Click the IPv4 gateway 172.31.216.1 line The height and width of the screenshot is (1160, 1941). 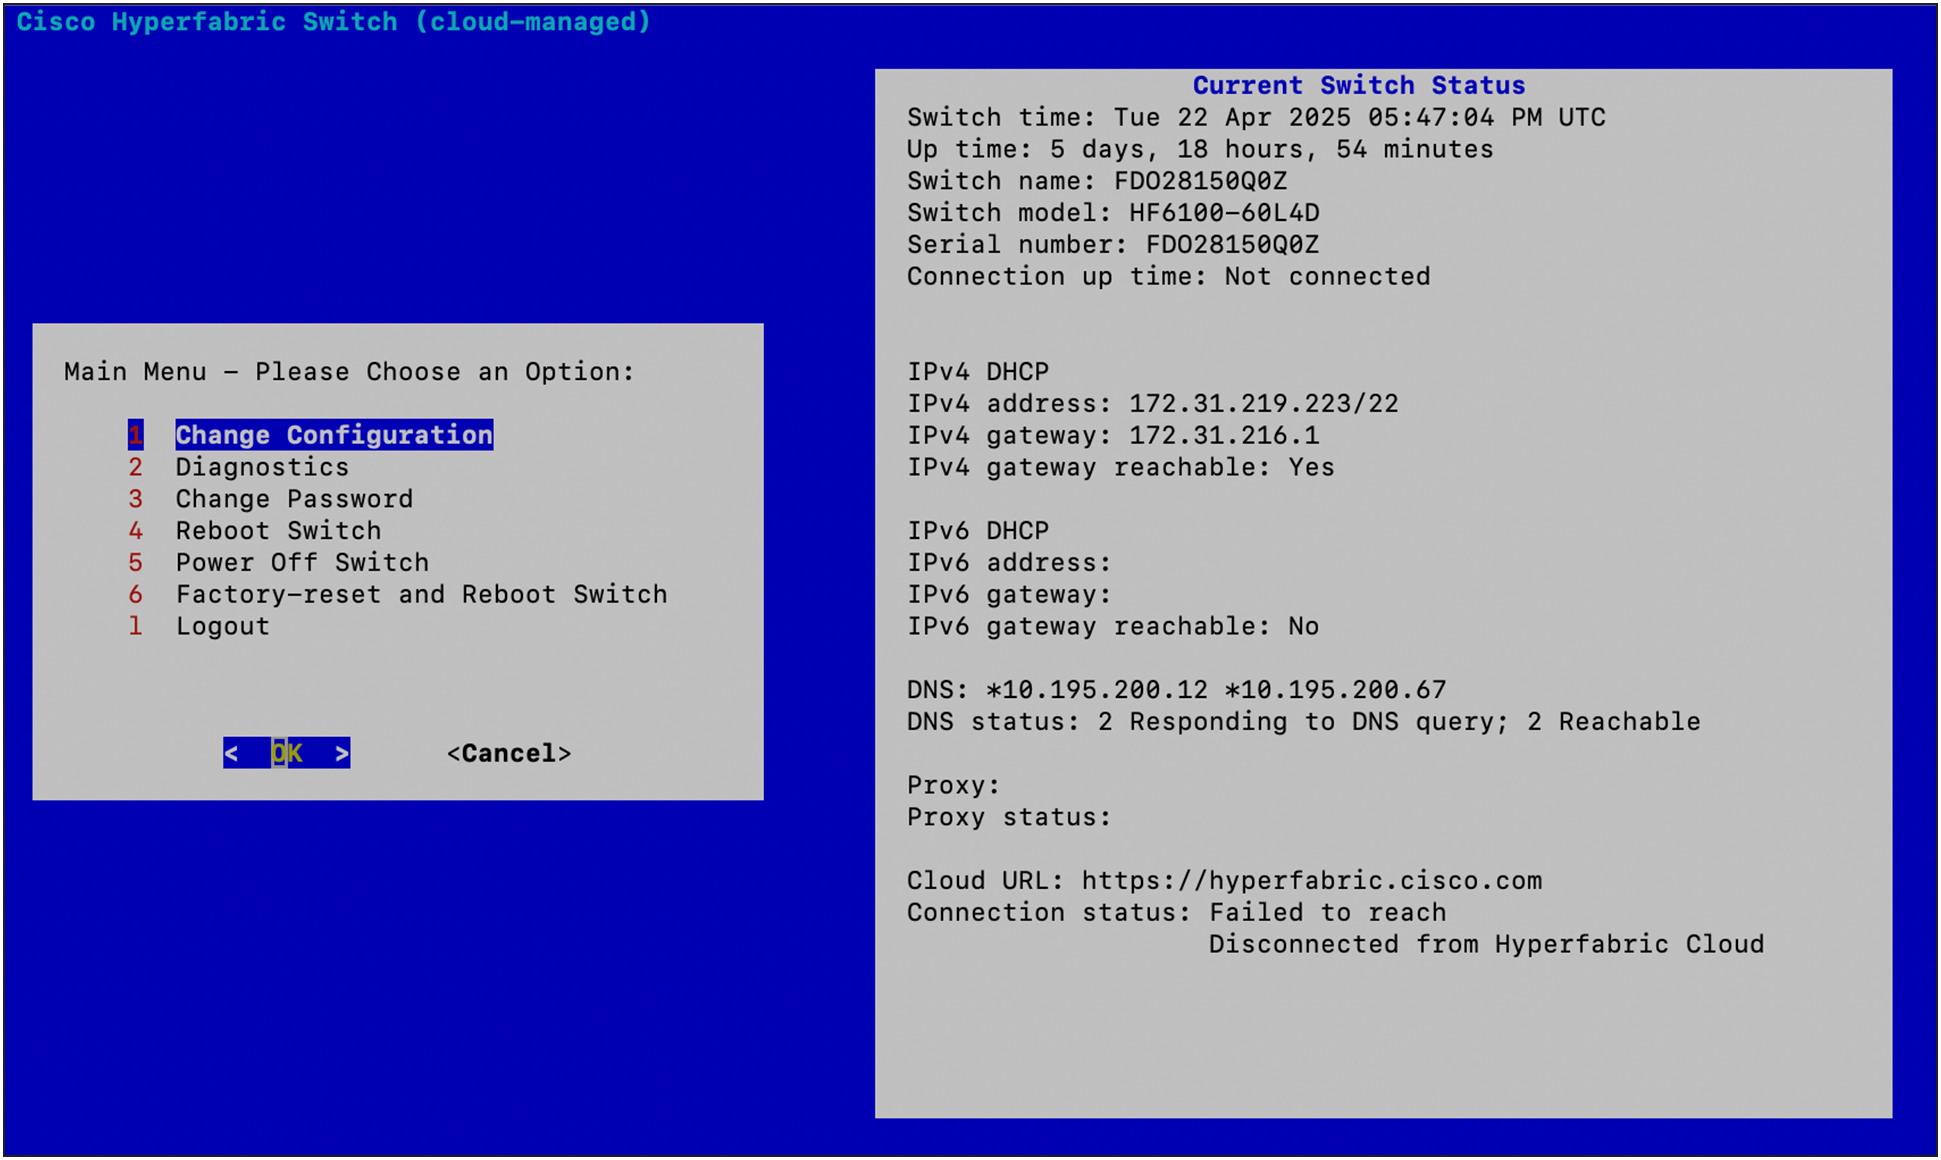(1113, 436)
